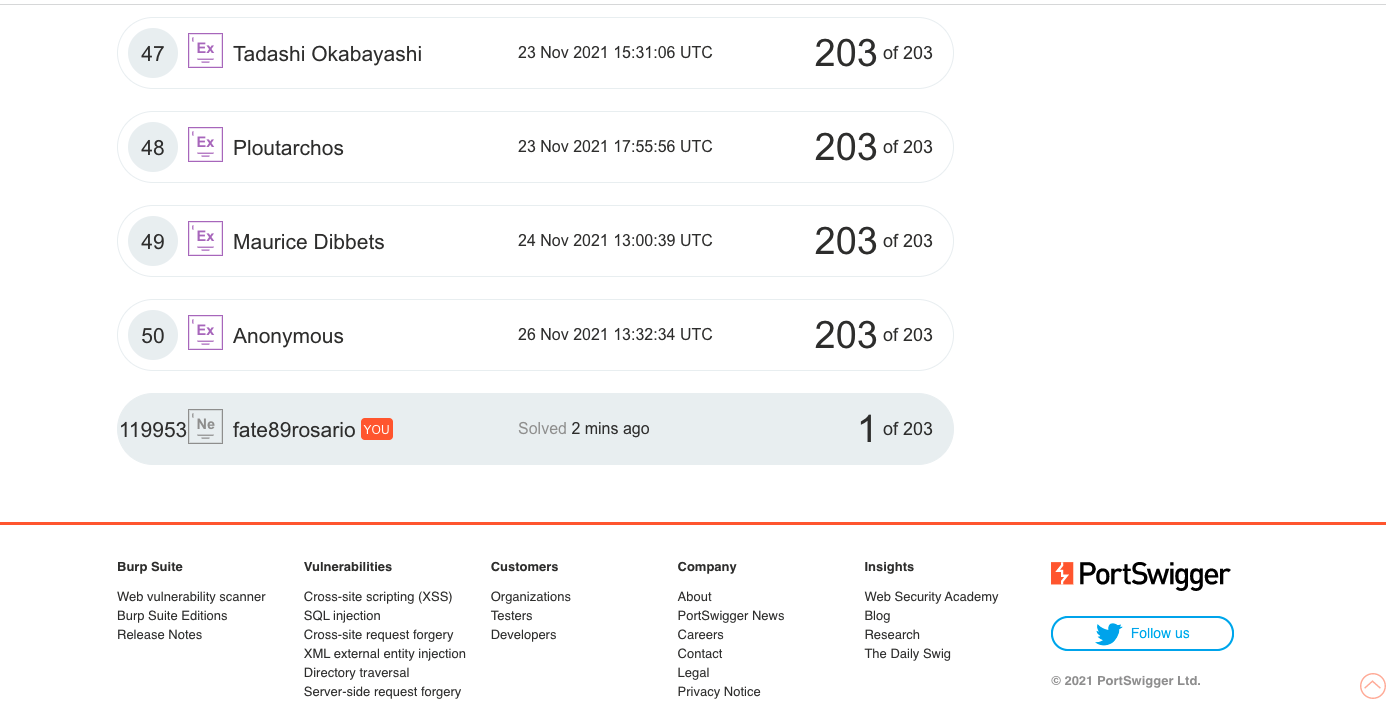The width and height of the screenshot is (1386, 709).
Task: Select the username fate89rosario
Action: point(294,430)
